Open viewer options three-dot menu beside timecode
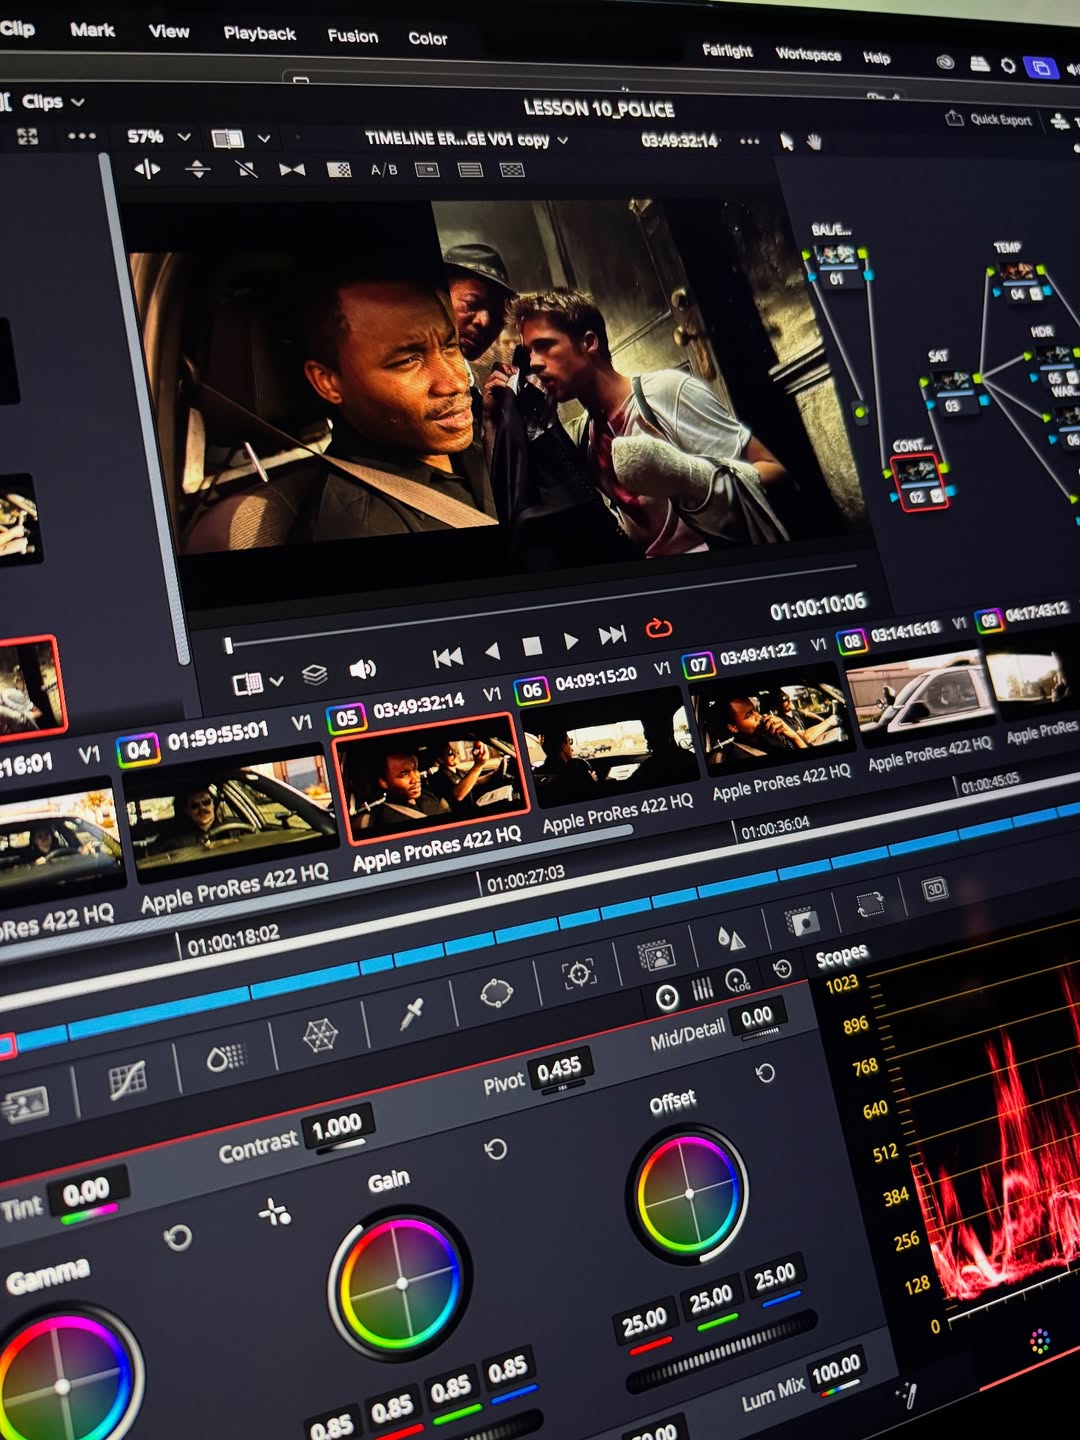This screenshot has width=1080, height=1440. click(x=749, y=141)
